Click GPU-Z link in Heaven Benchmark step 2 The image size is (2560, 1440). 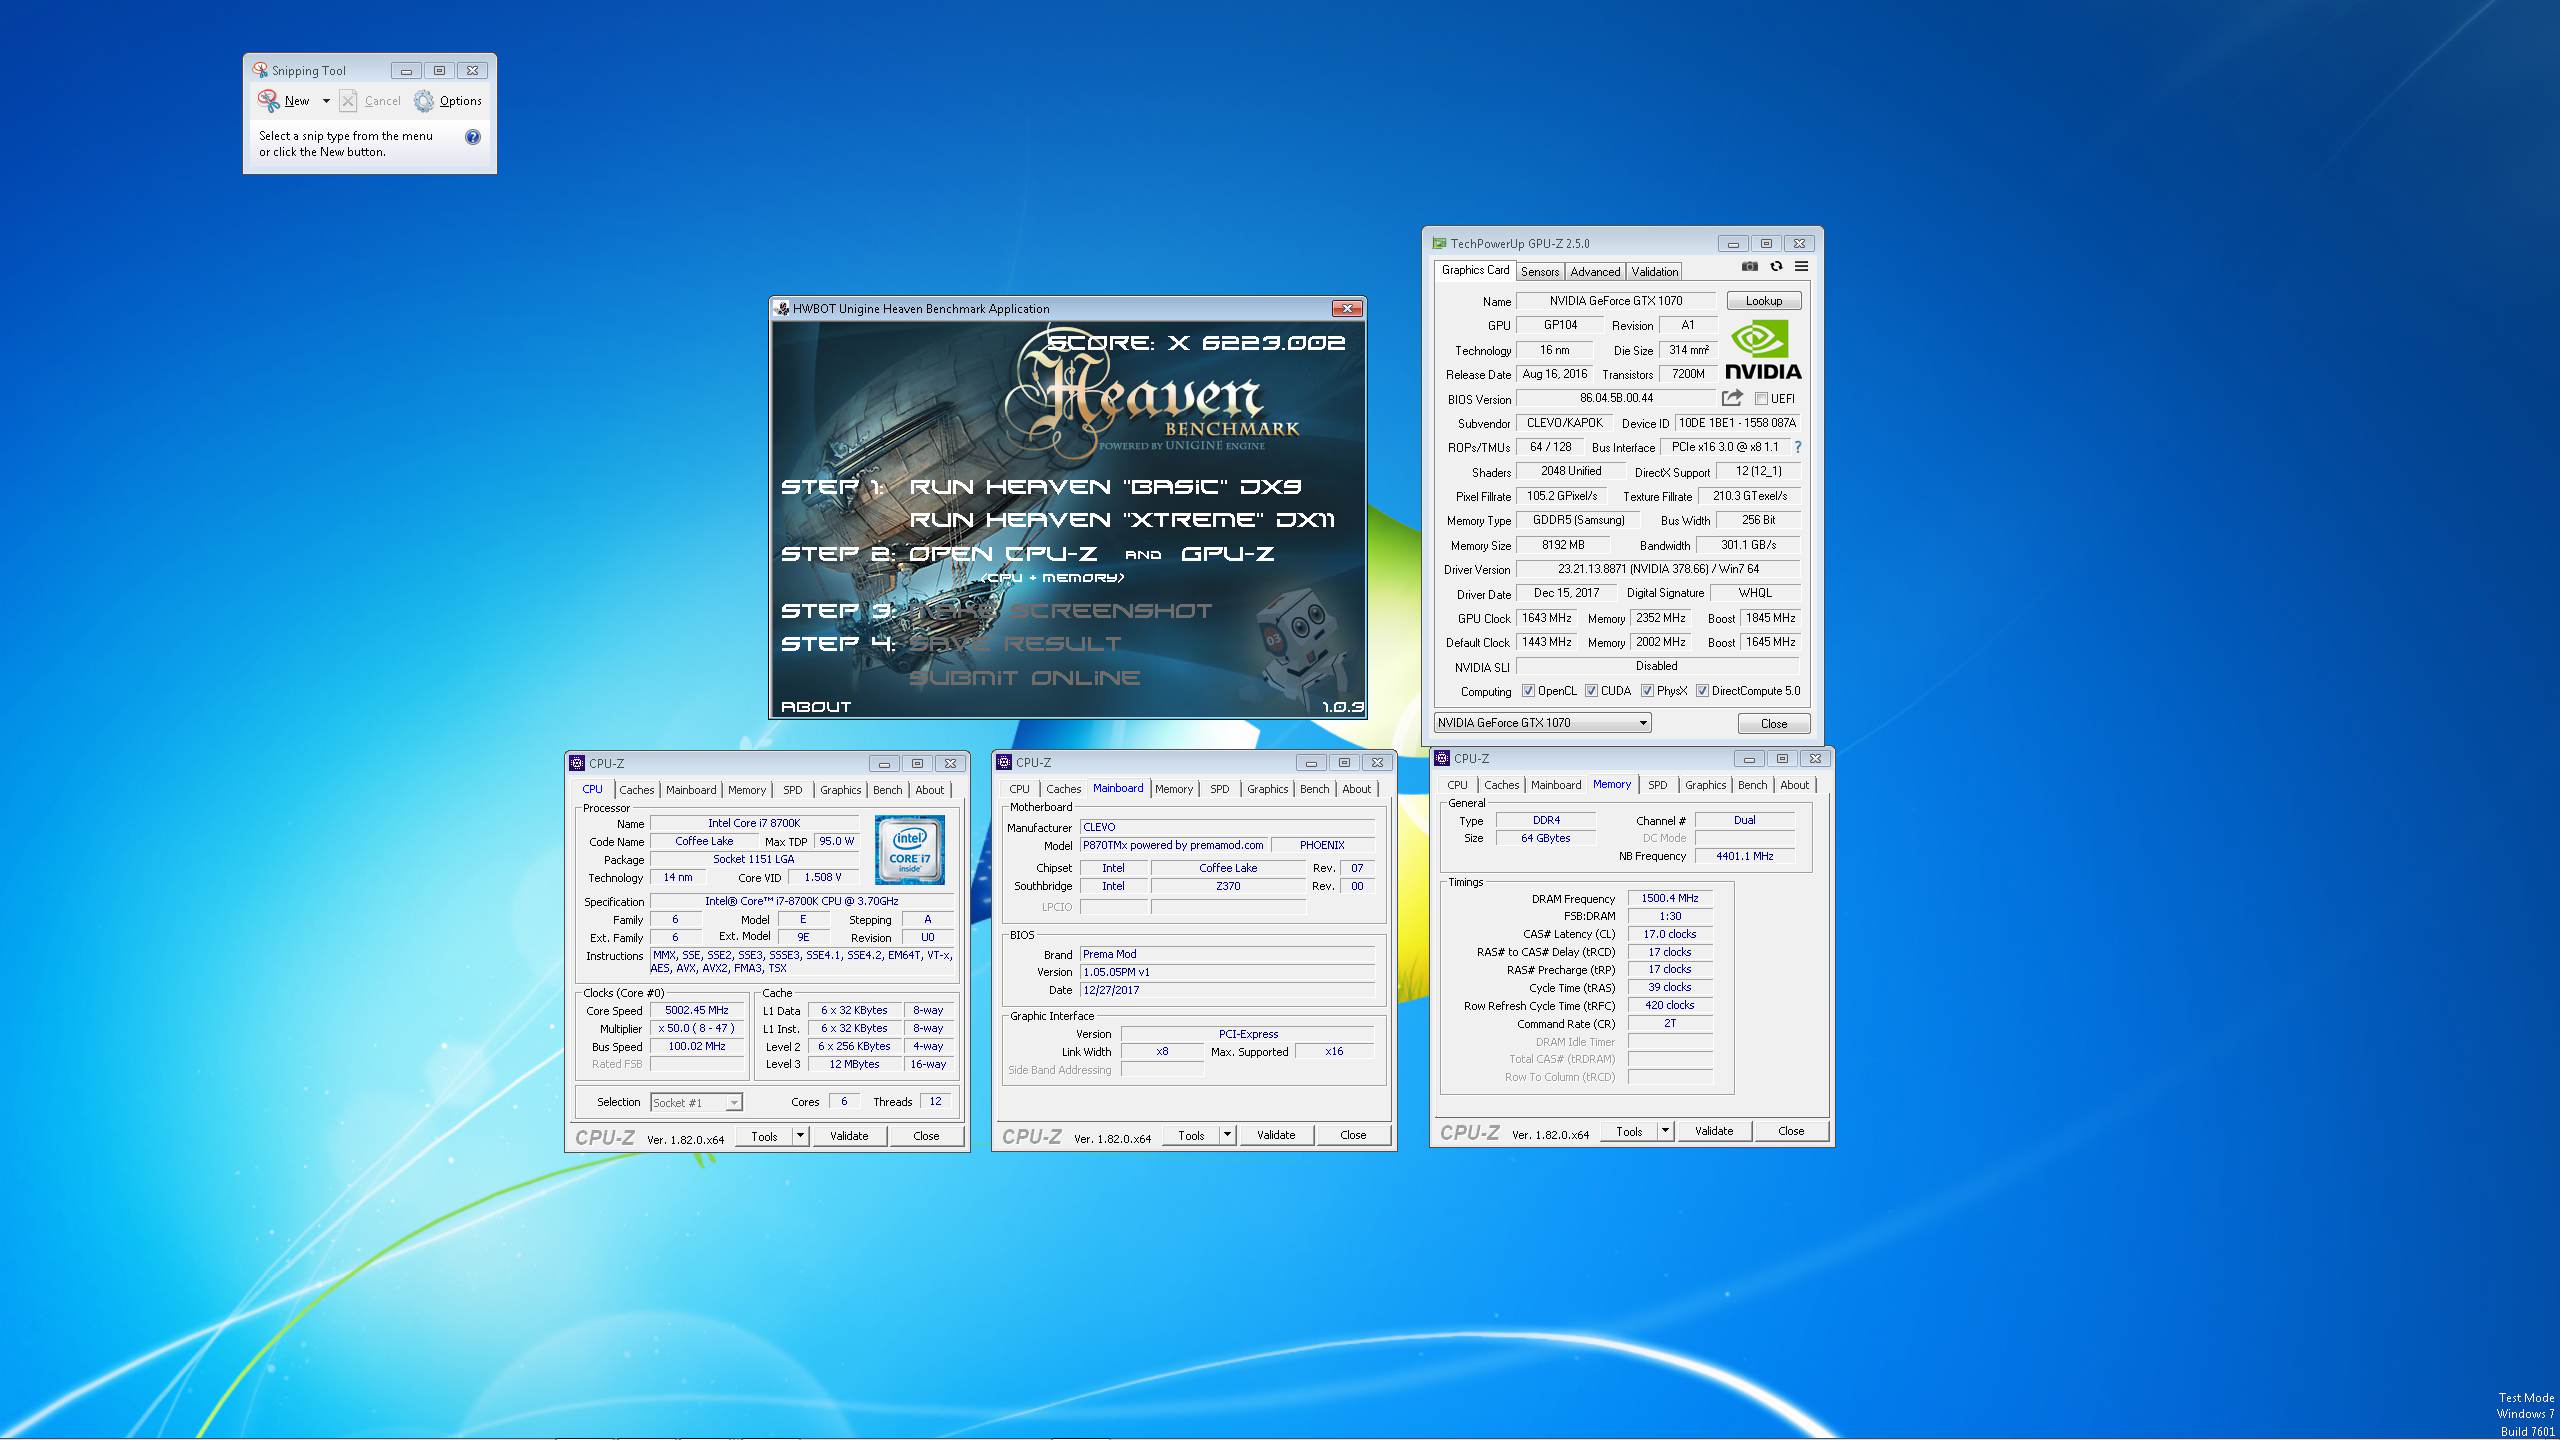pyautogui.click(x=1228, y=554)
